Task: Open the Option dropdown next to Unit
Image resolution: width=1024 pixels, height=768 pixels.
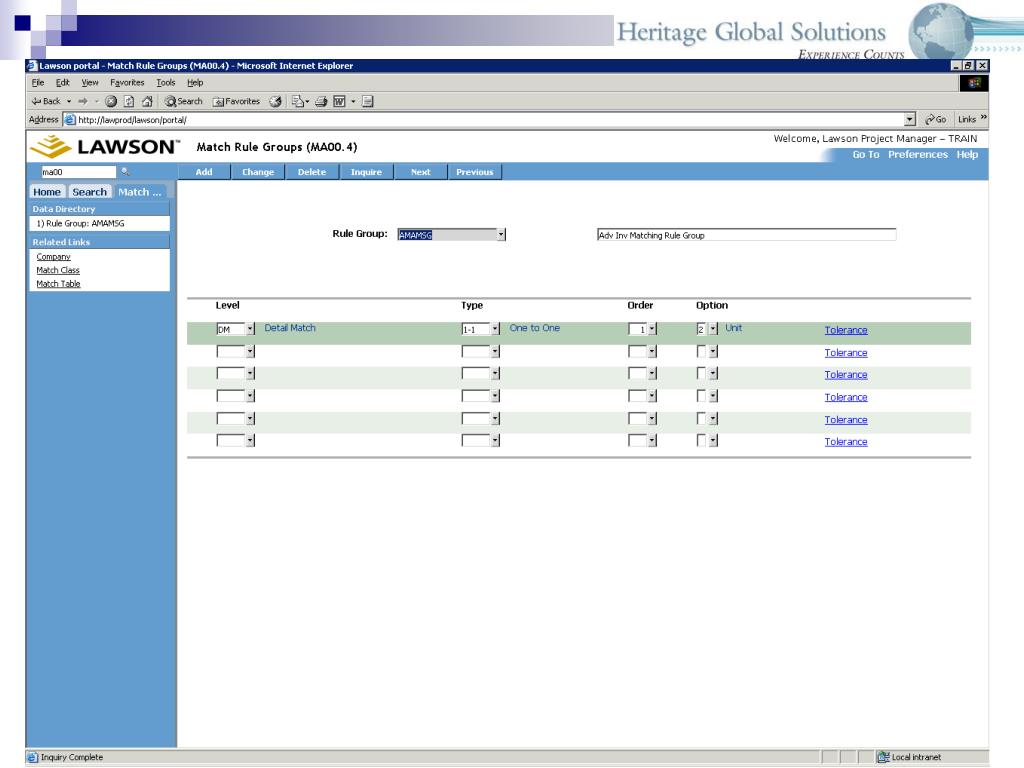Action: (x=713, y=329)
